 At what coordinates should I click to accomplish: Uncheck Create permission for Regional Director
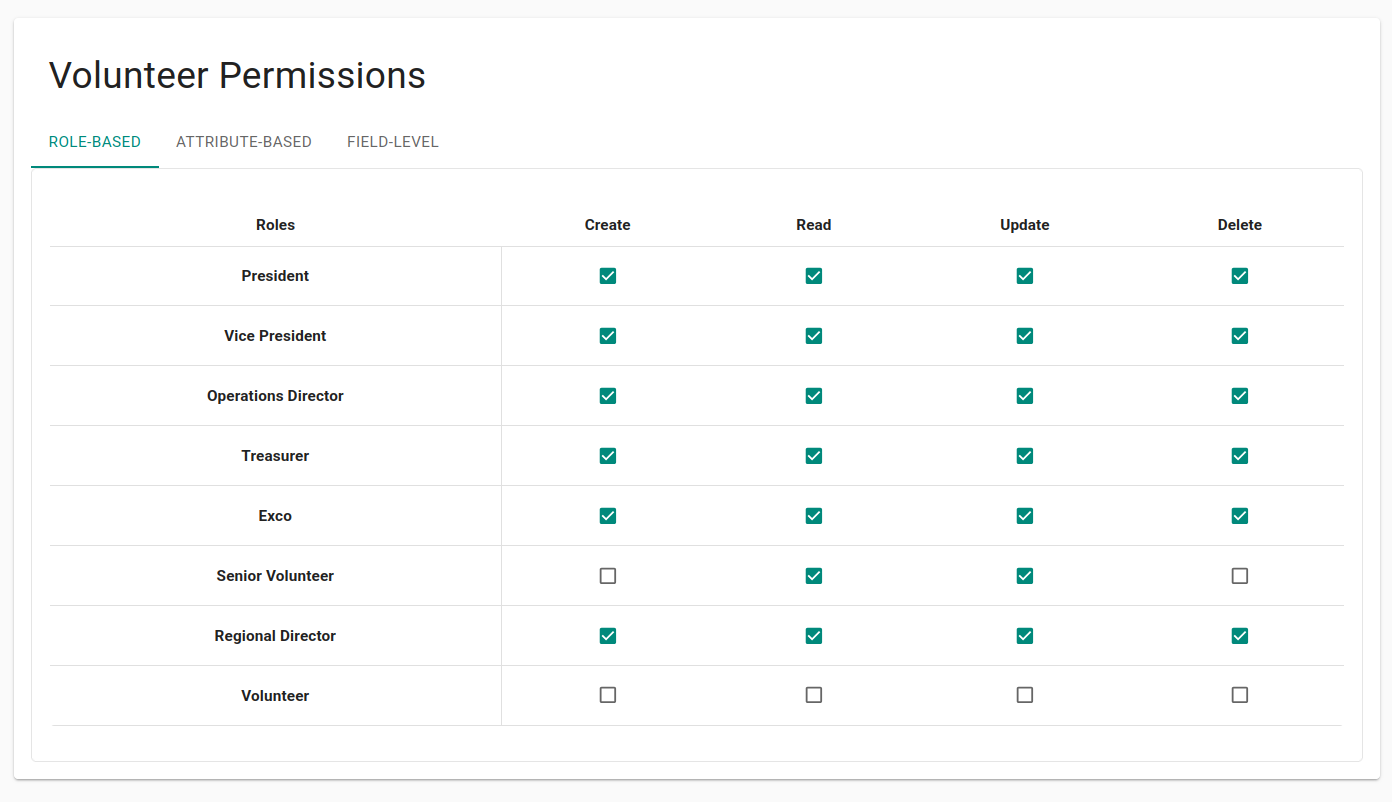point(608,636)
